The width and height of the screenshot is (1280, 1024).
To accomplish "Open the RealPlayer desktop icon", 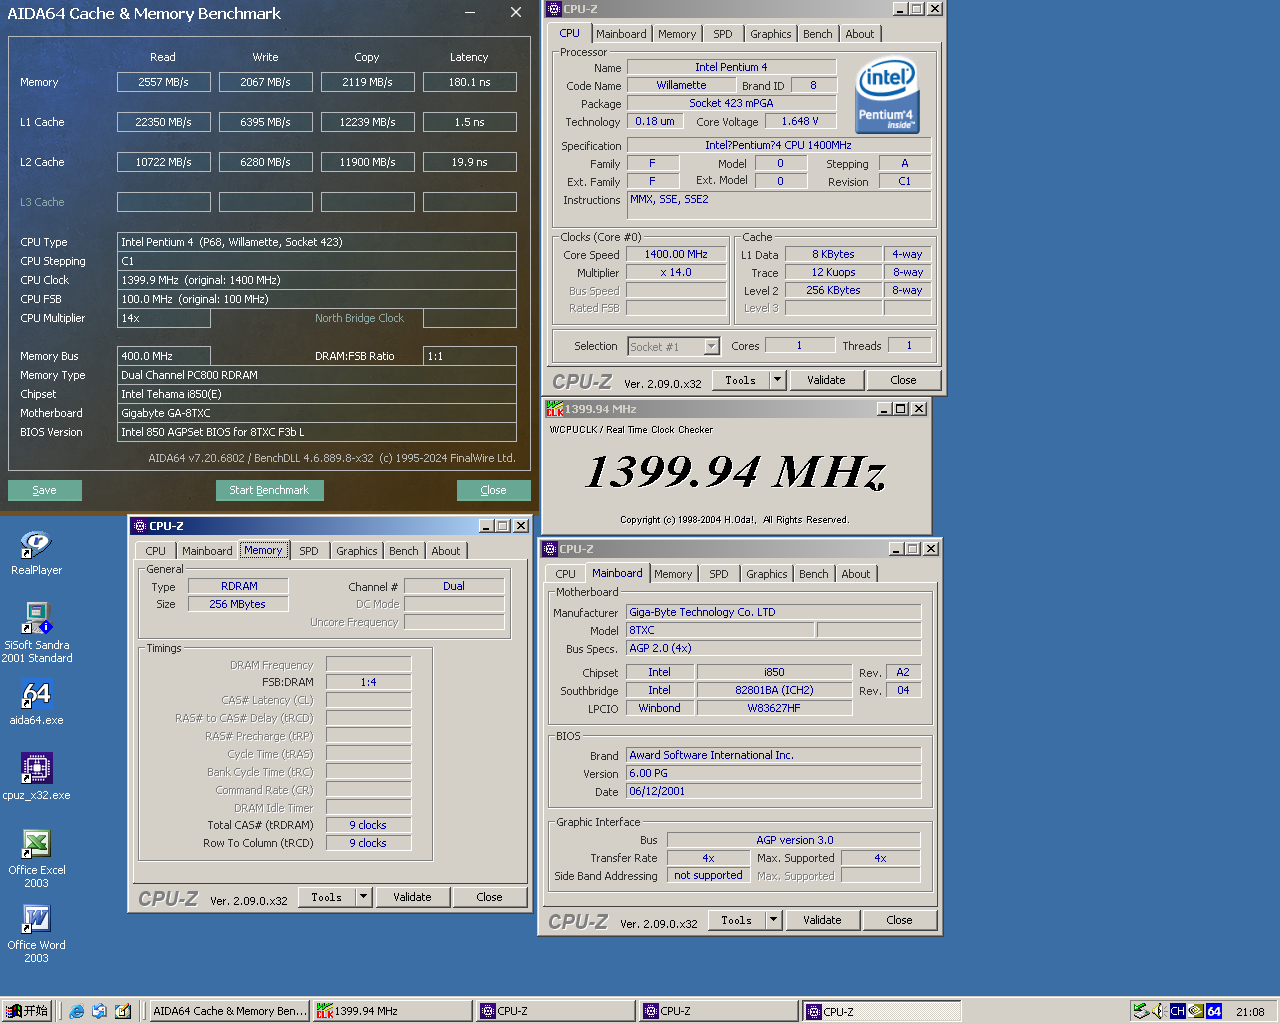I will (36, 552).
